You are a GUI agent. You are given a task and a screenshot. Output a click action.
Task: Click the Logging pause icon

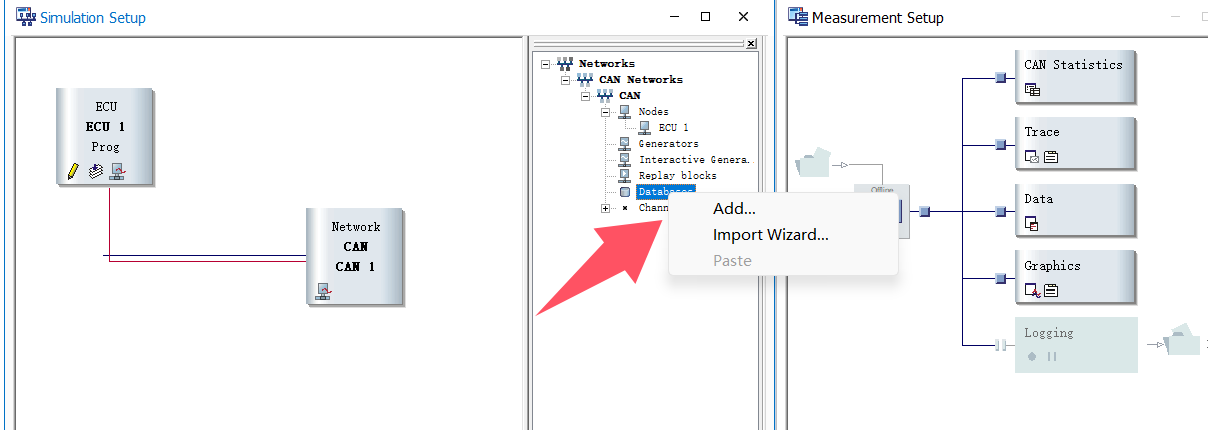1051,356
